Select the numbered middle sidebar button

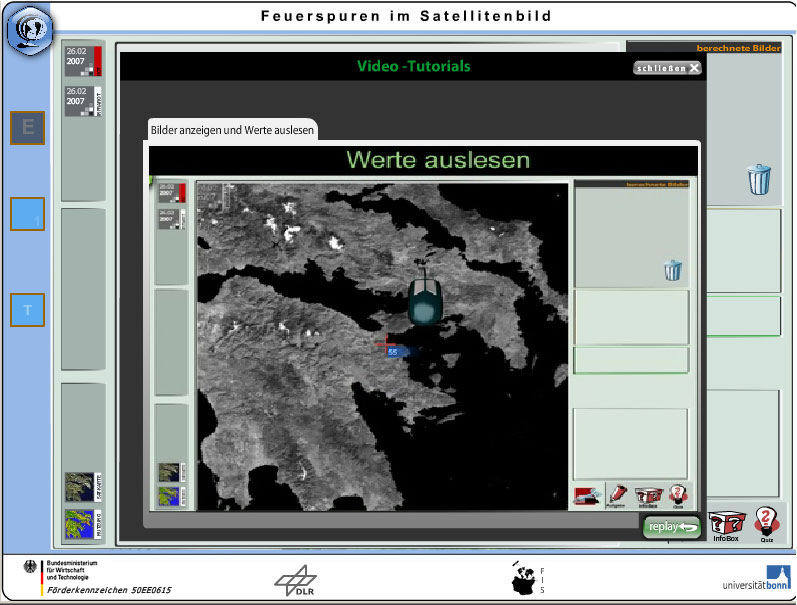tap(27, 214)
